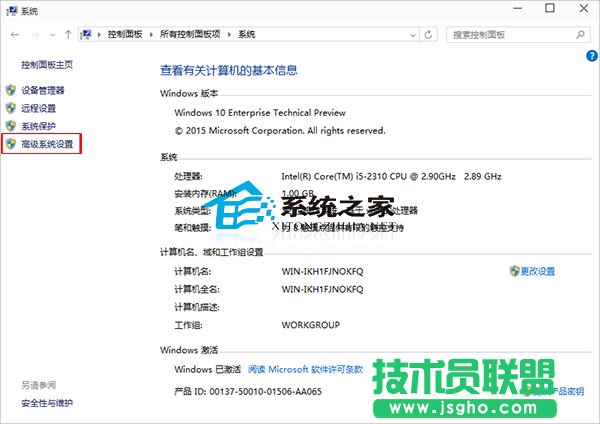Image resolution: width=600 pixels, height=424 pixels.
Task: Select 查看有关计算机的基本信息 heading
Action: point(229,70)
